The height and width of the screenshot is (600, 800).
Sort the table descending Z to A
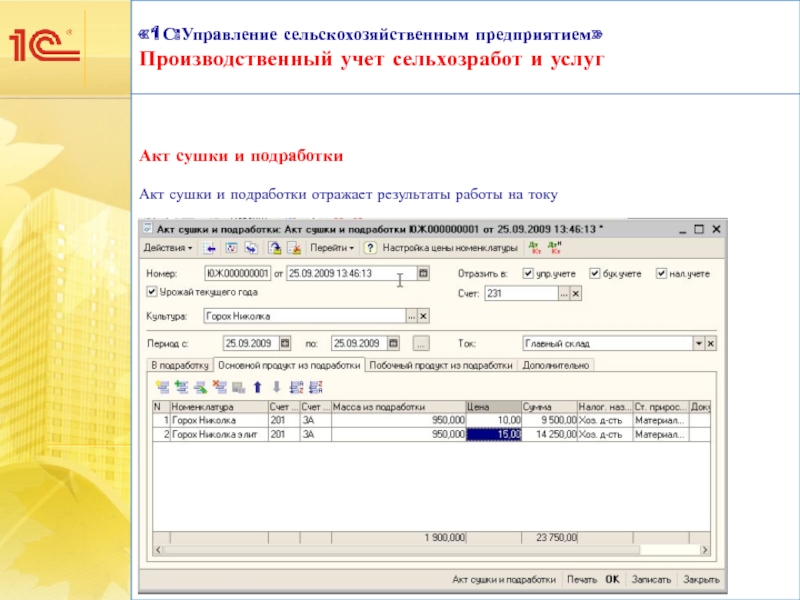[316, 387]
